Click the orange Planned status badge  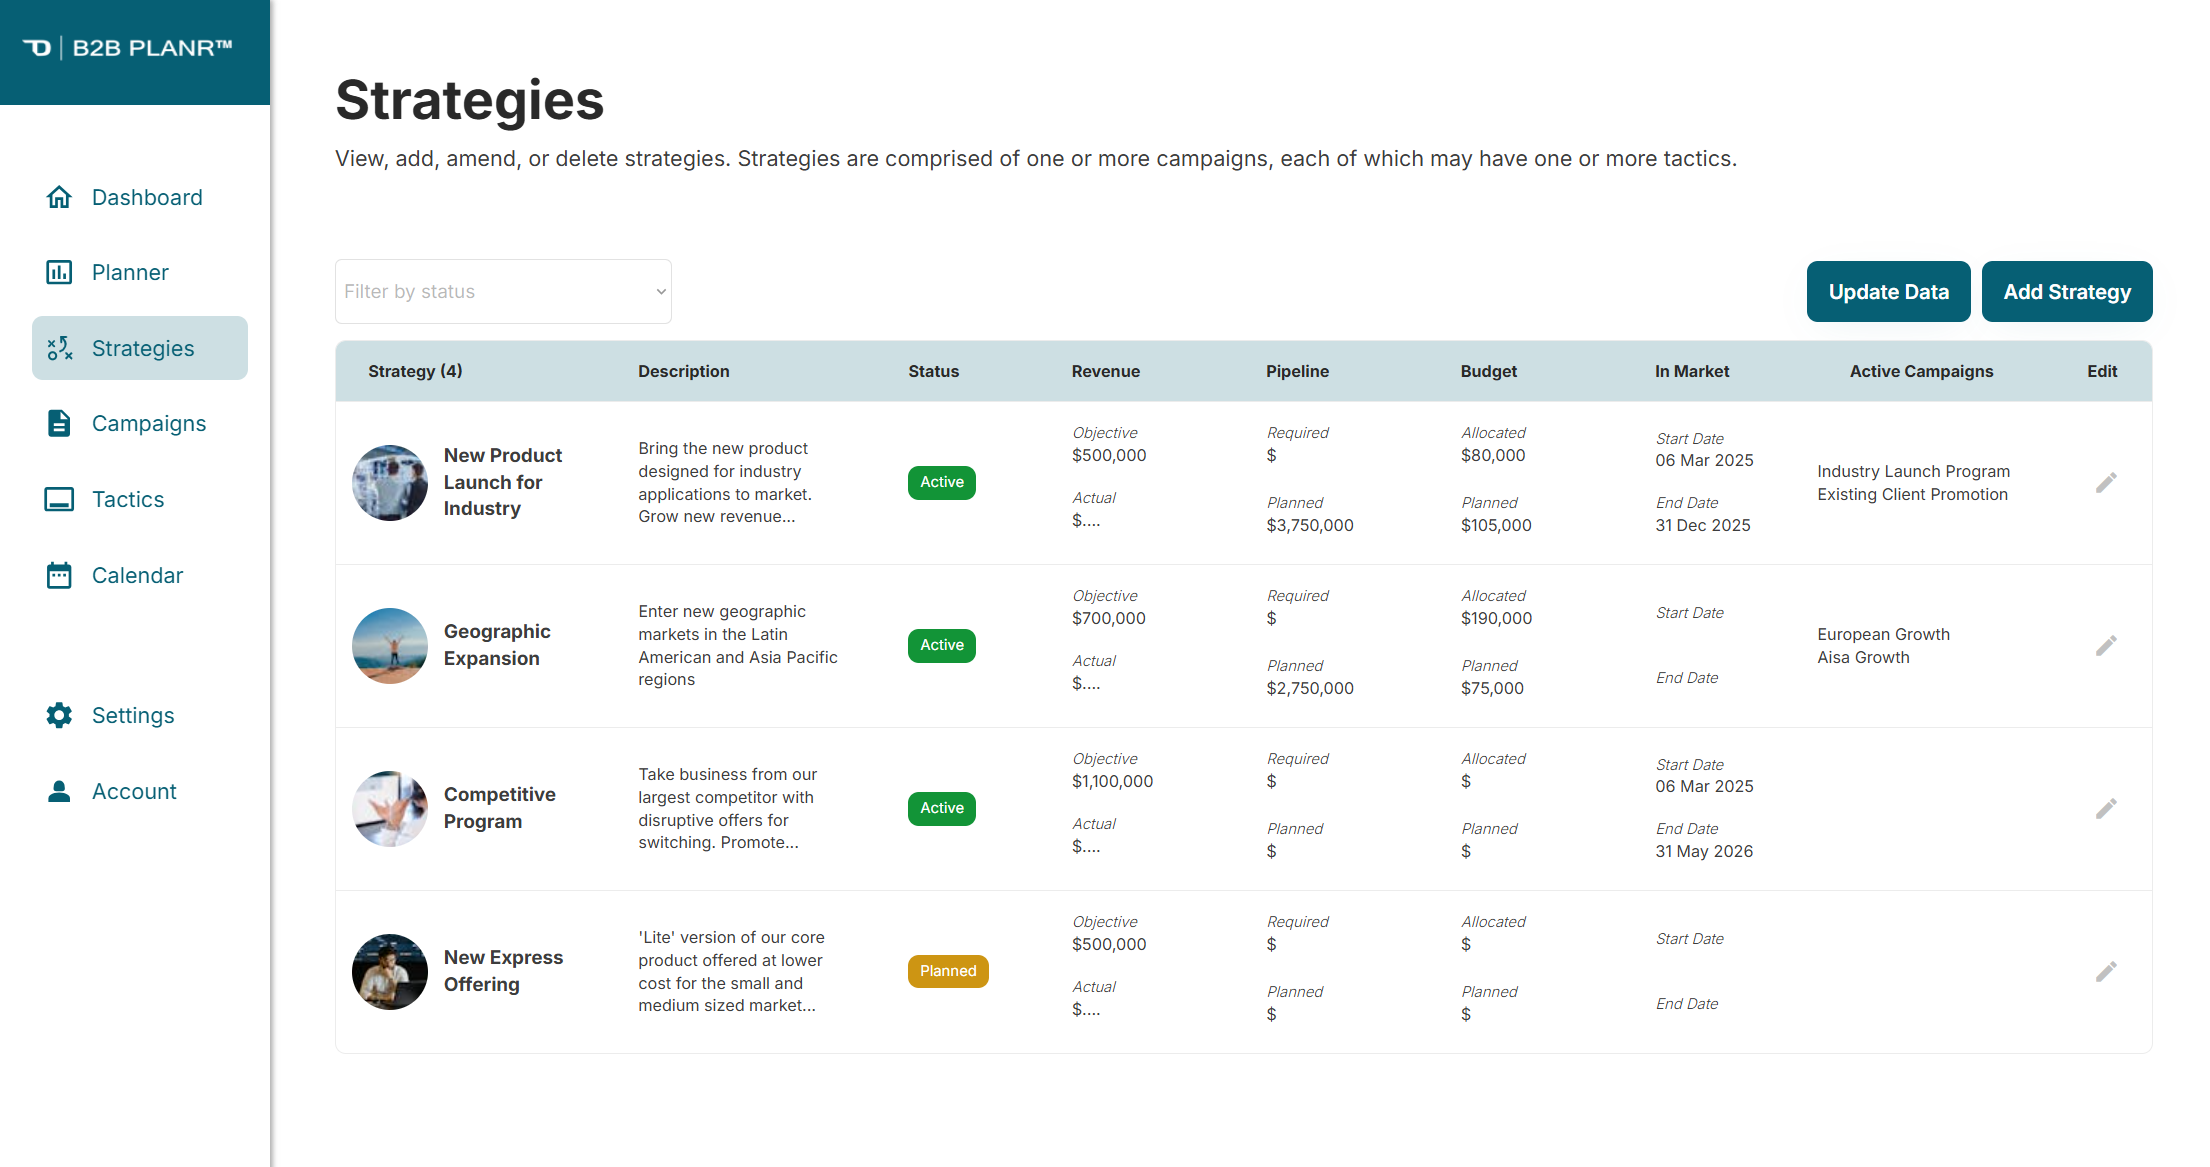pyautogui.click(x=947, y=971)
